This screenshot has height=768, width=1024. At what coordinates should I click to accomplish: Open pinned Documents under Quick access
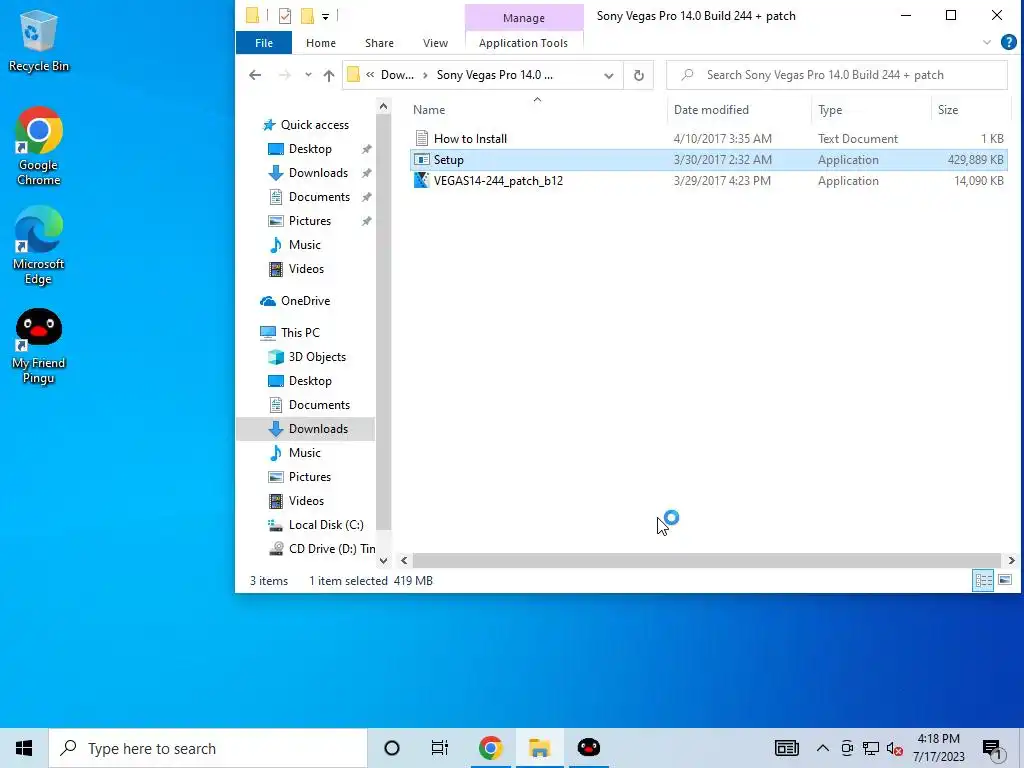tap(319, 197)
